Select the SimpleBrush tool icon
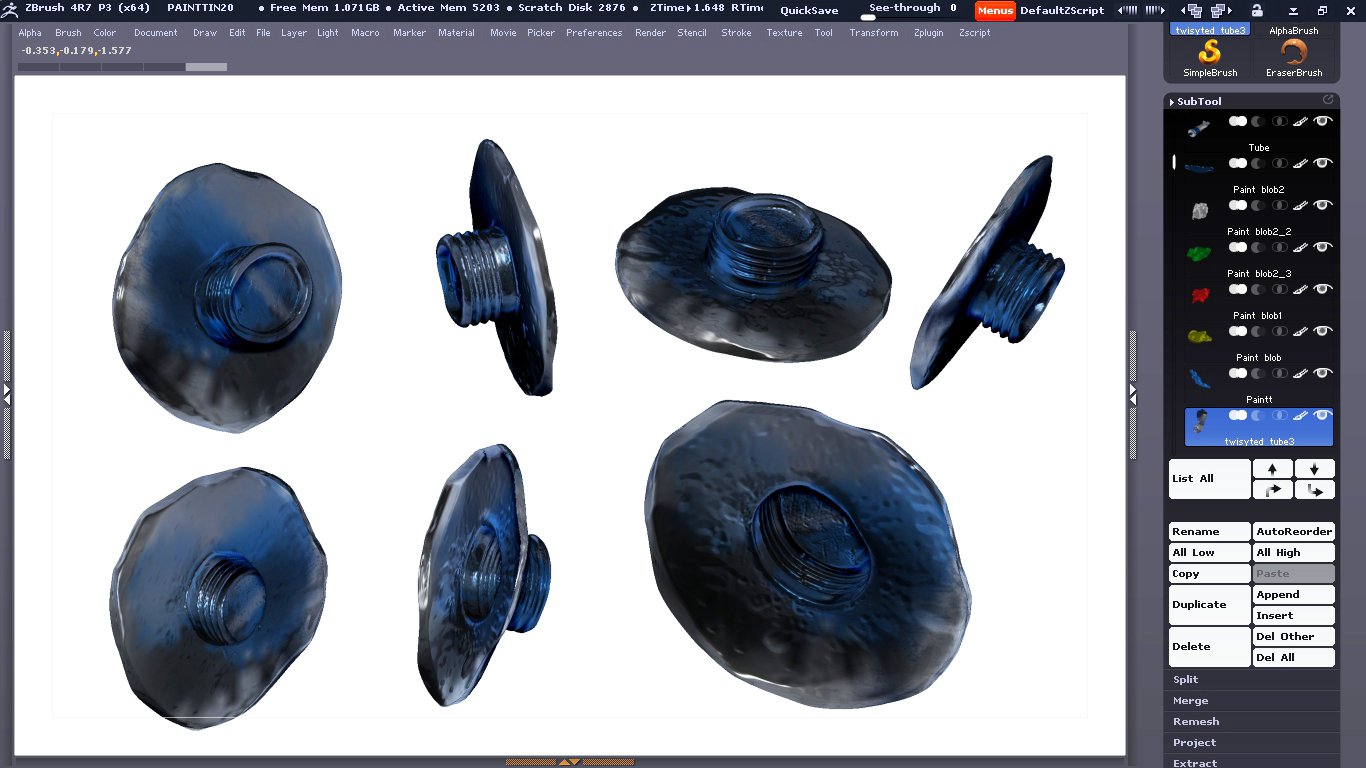 pos(1210,53)
